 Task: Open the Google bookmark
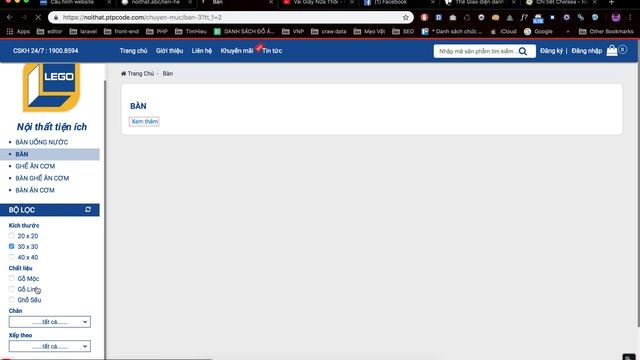click(538, 31)
